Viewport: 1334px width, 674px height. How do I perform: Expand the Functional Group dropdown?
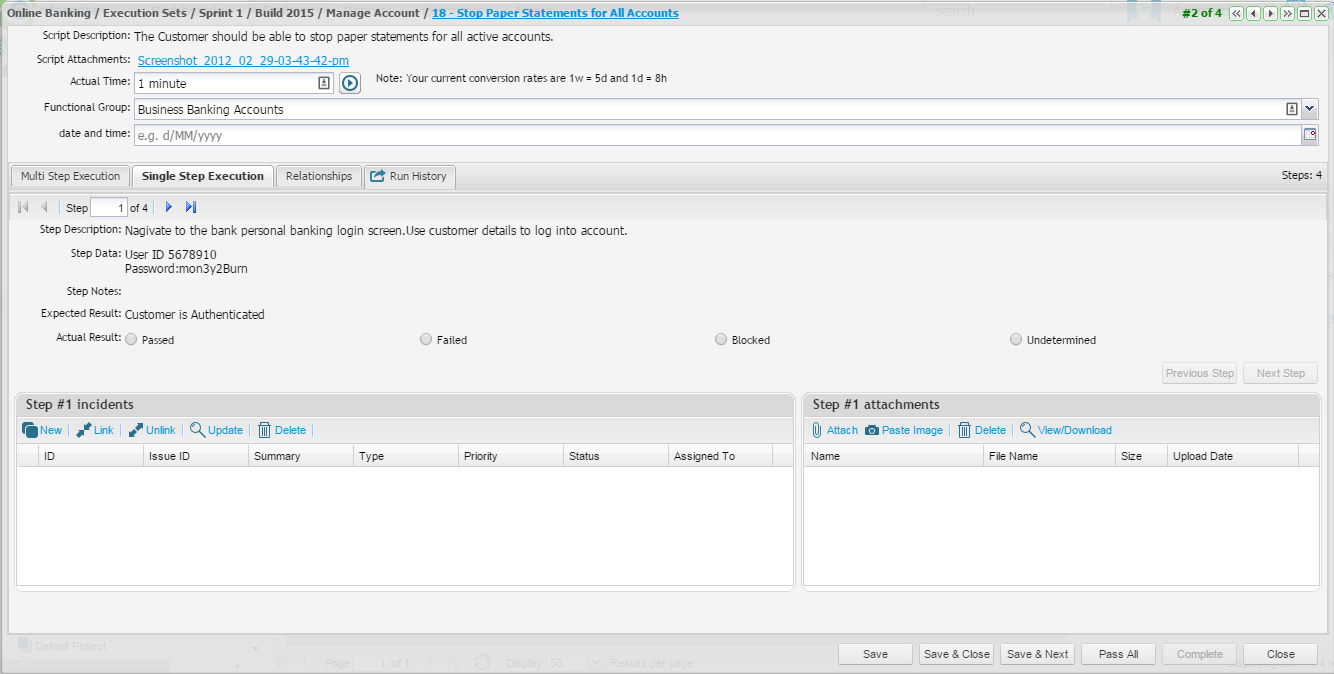(1309, 109)
